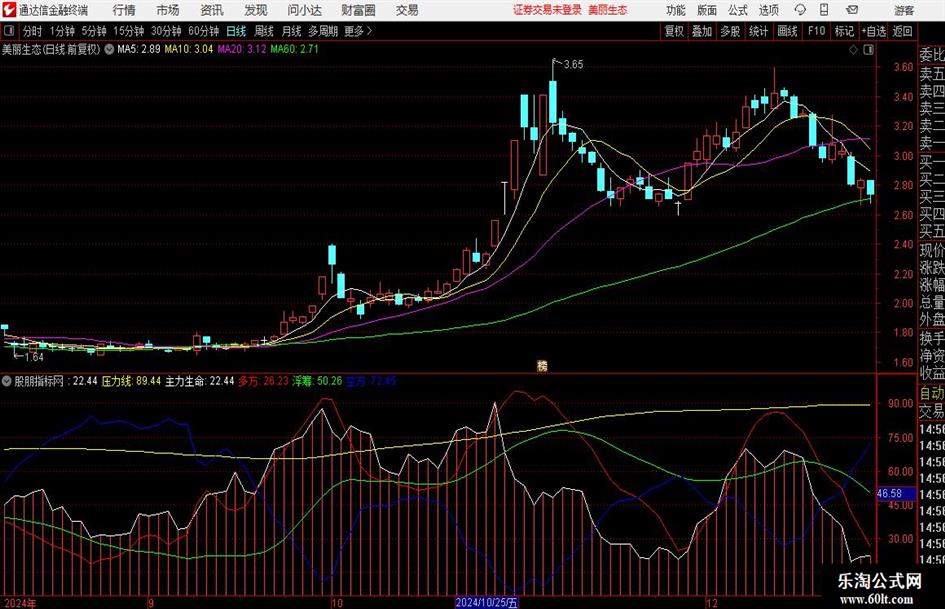Image resolution: width=945 pixels, height=609 pixels.
Task: Open the 市场 menu
Action: (168, 10)
